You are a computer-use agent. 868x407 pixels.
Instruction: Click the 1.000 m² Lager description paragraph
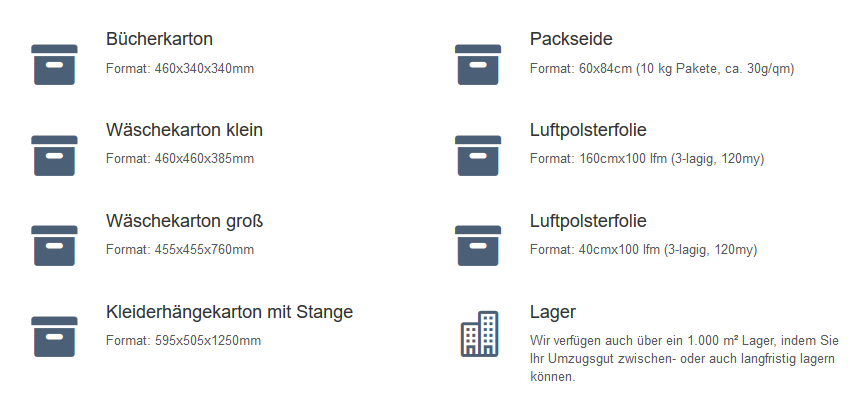(684, 358)
